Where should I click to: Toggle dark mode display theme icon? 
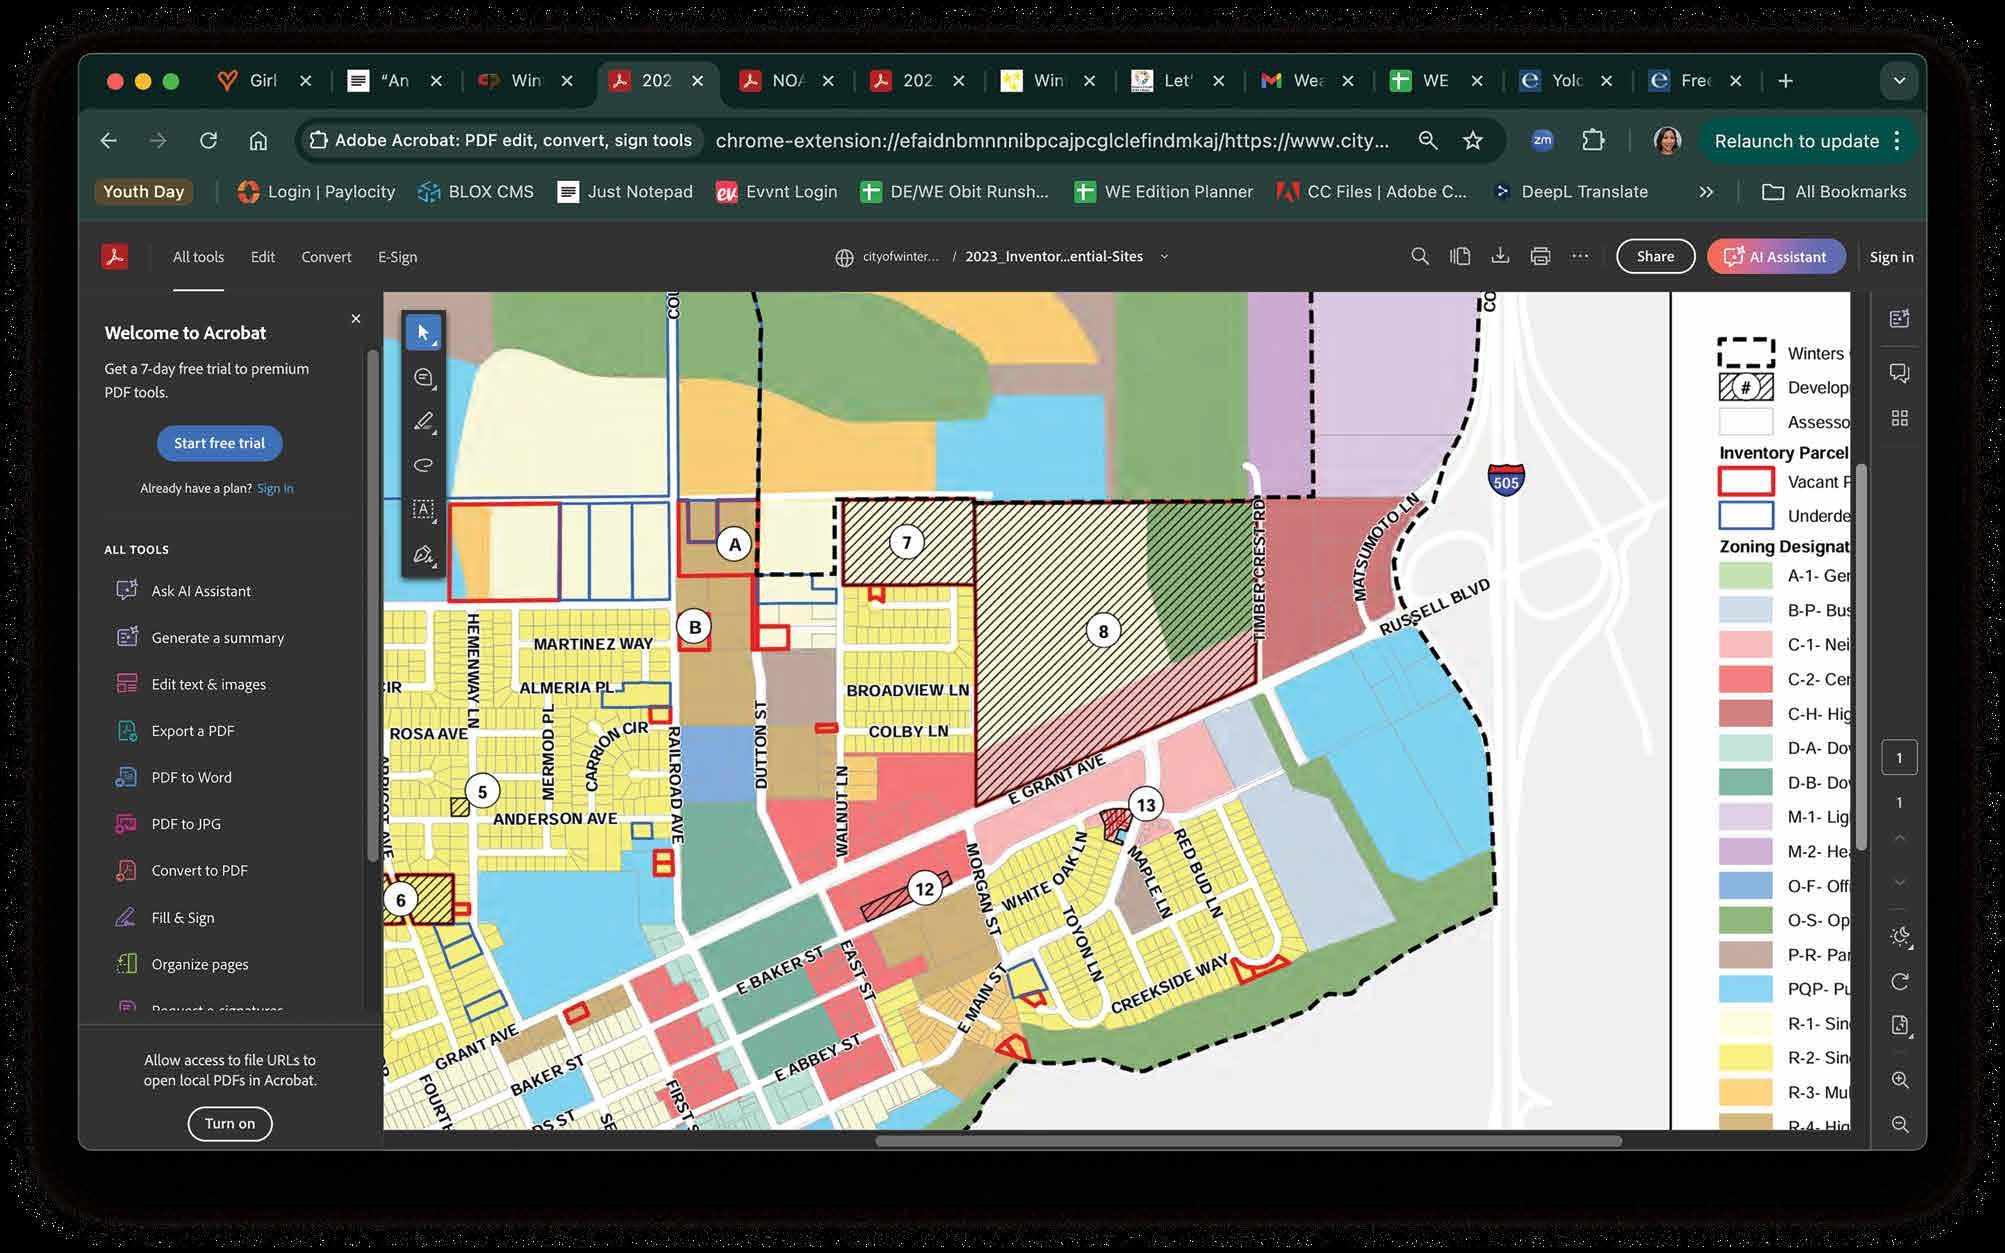1900,936
